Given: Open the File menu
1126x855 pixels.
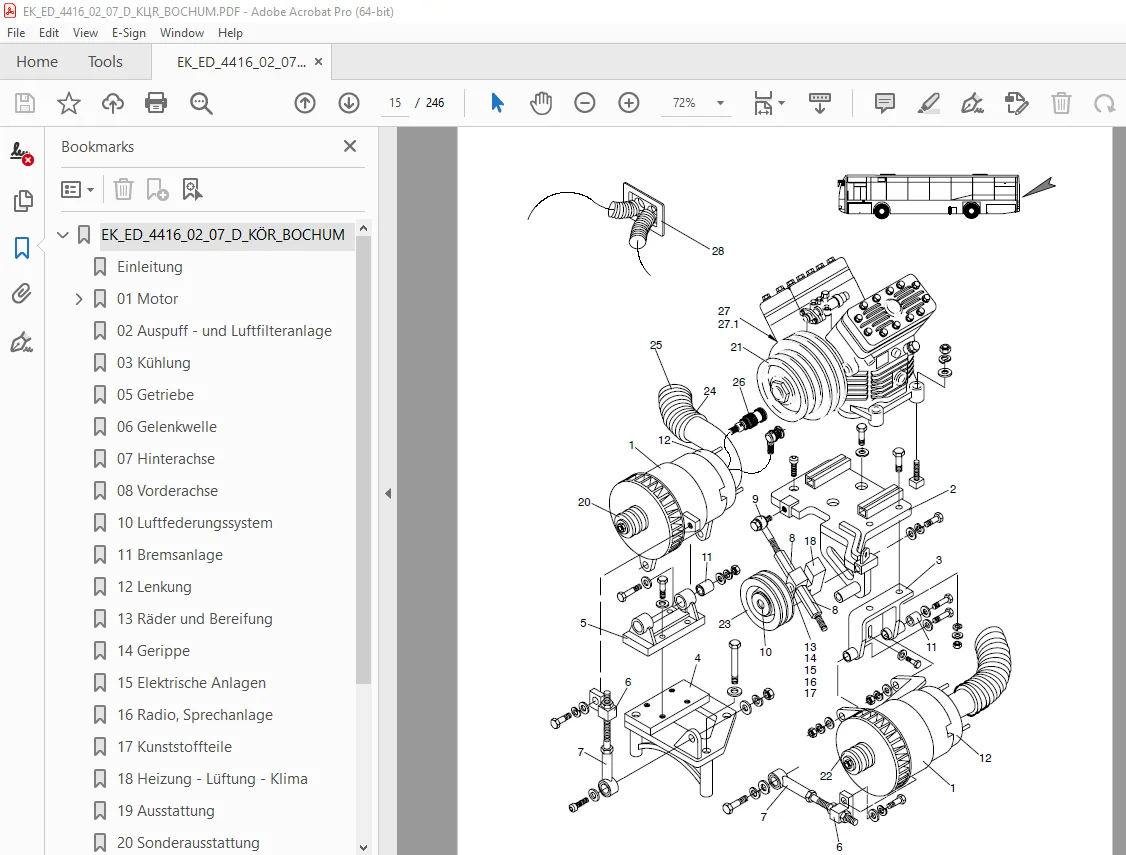Looking at the screenshot, I should point(16,33).
